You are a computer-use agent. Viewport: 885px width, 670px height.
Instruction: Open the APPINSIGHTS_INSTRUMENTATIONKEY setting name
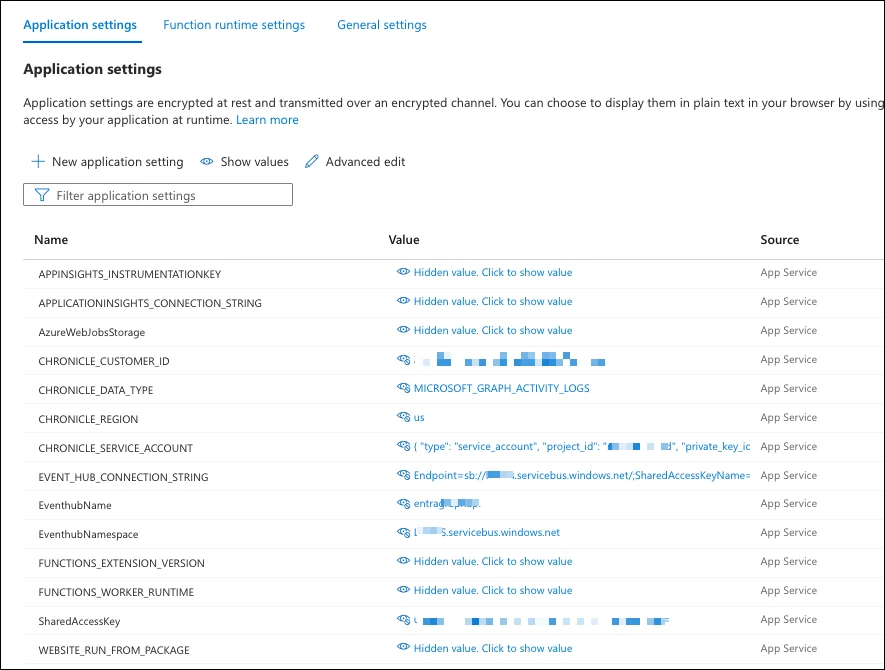coord(130,274)
